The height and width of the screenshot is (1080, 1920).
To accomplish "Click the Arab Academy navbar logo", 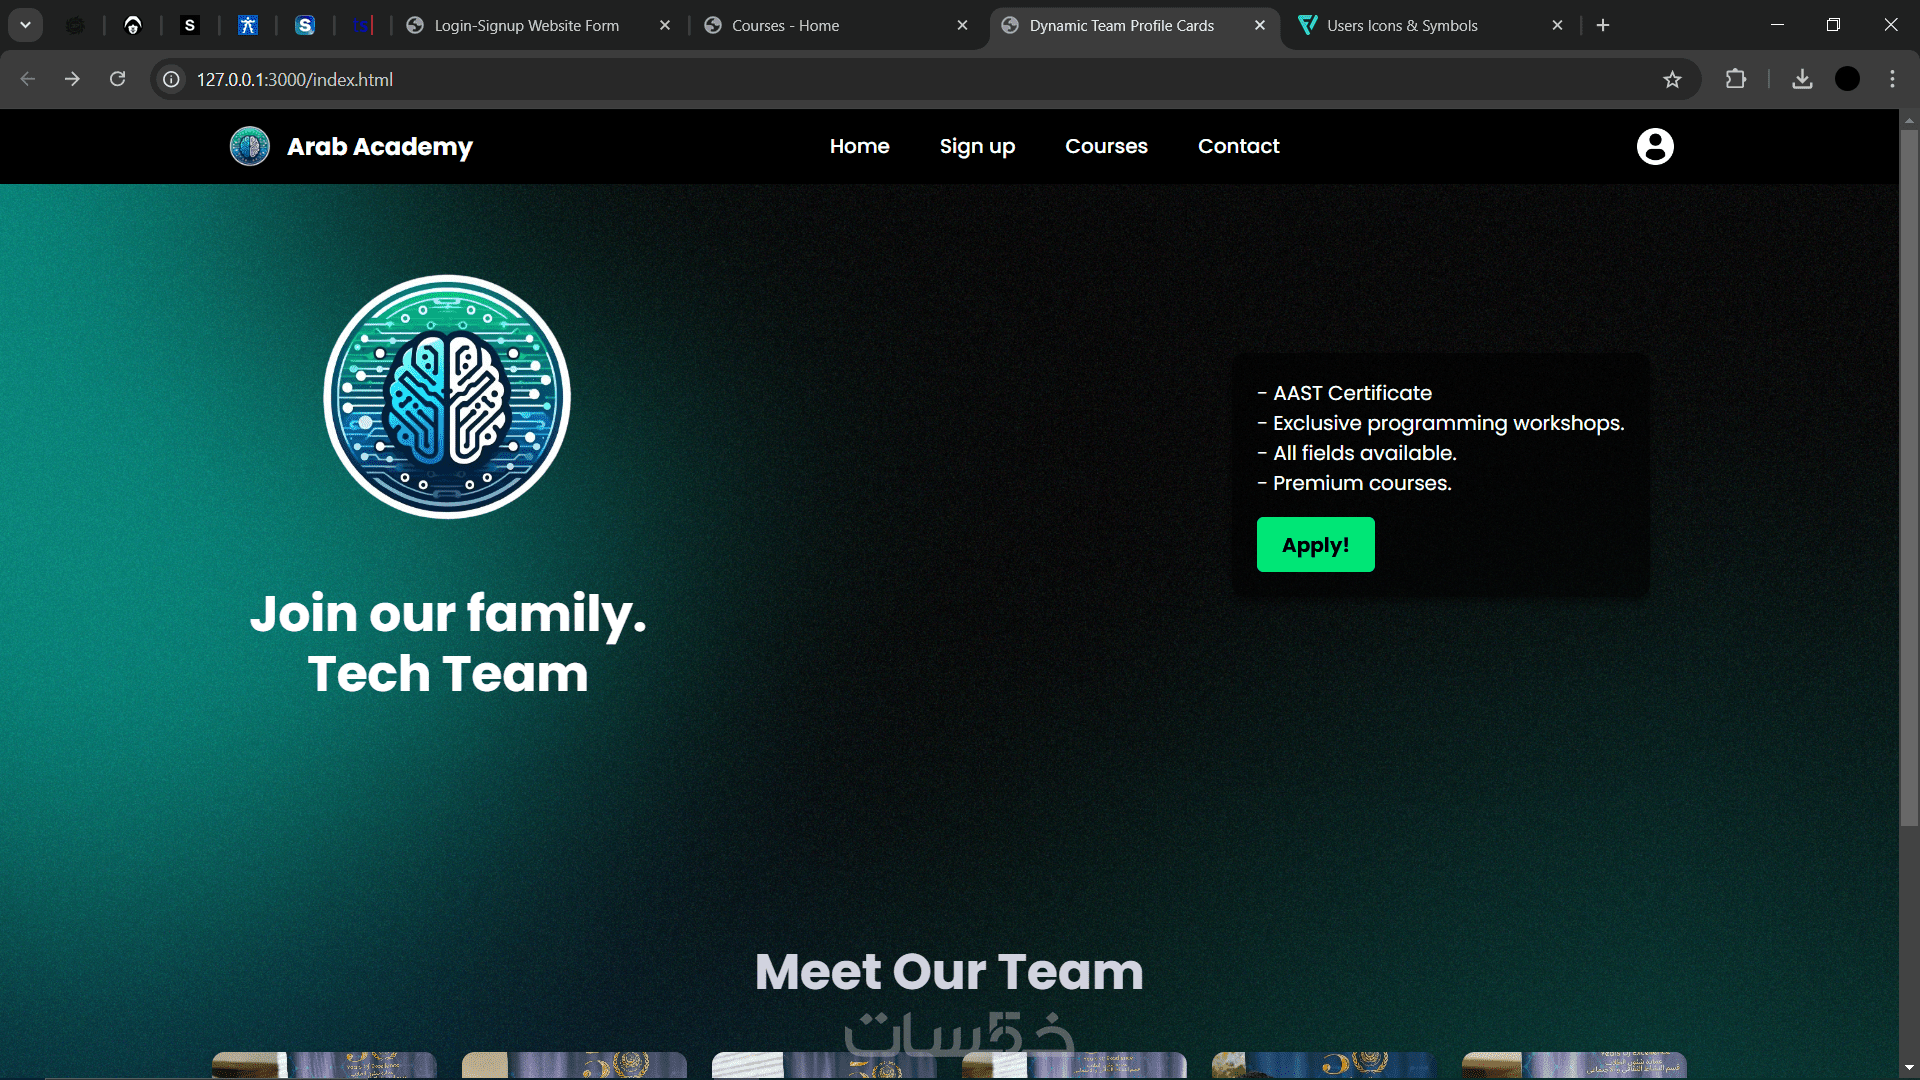I will coord(250,146).
